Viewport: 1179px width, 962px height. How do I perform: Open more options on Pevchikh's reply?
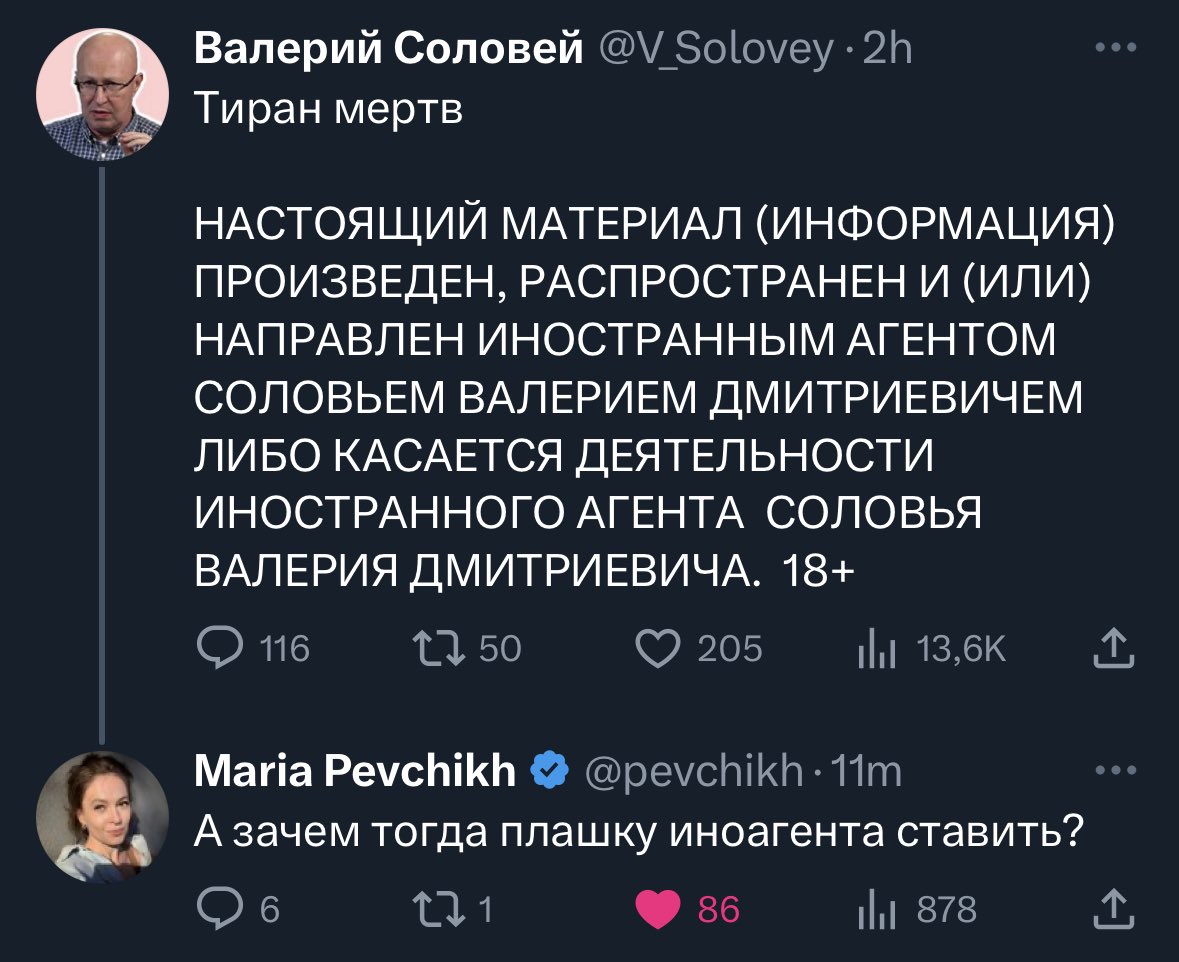(x=1116, y=770)
